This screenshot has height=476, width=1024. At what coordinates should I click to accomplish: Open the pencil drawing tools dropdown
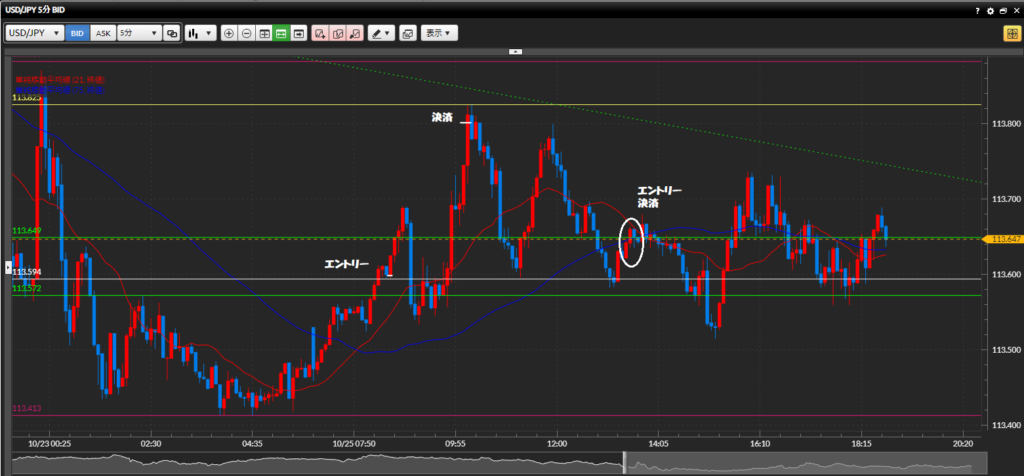click(381, 33)
